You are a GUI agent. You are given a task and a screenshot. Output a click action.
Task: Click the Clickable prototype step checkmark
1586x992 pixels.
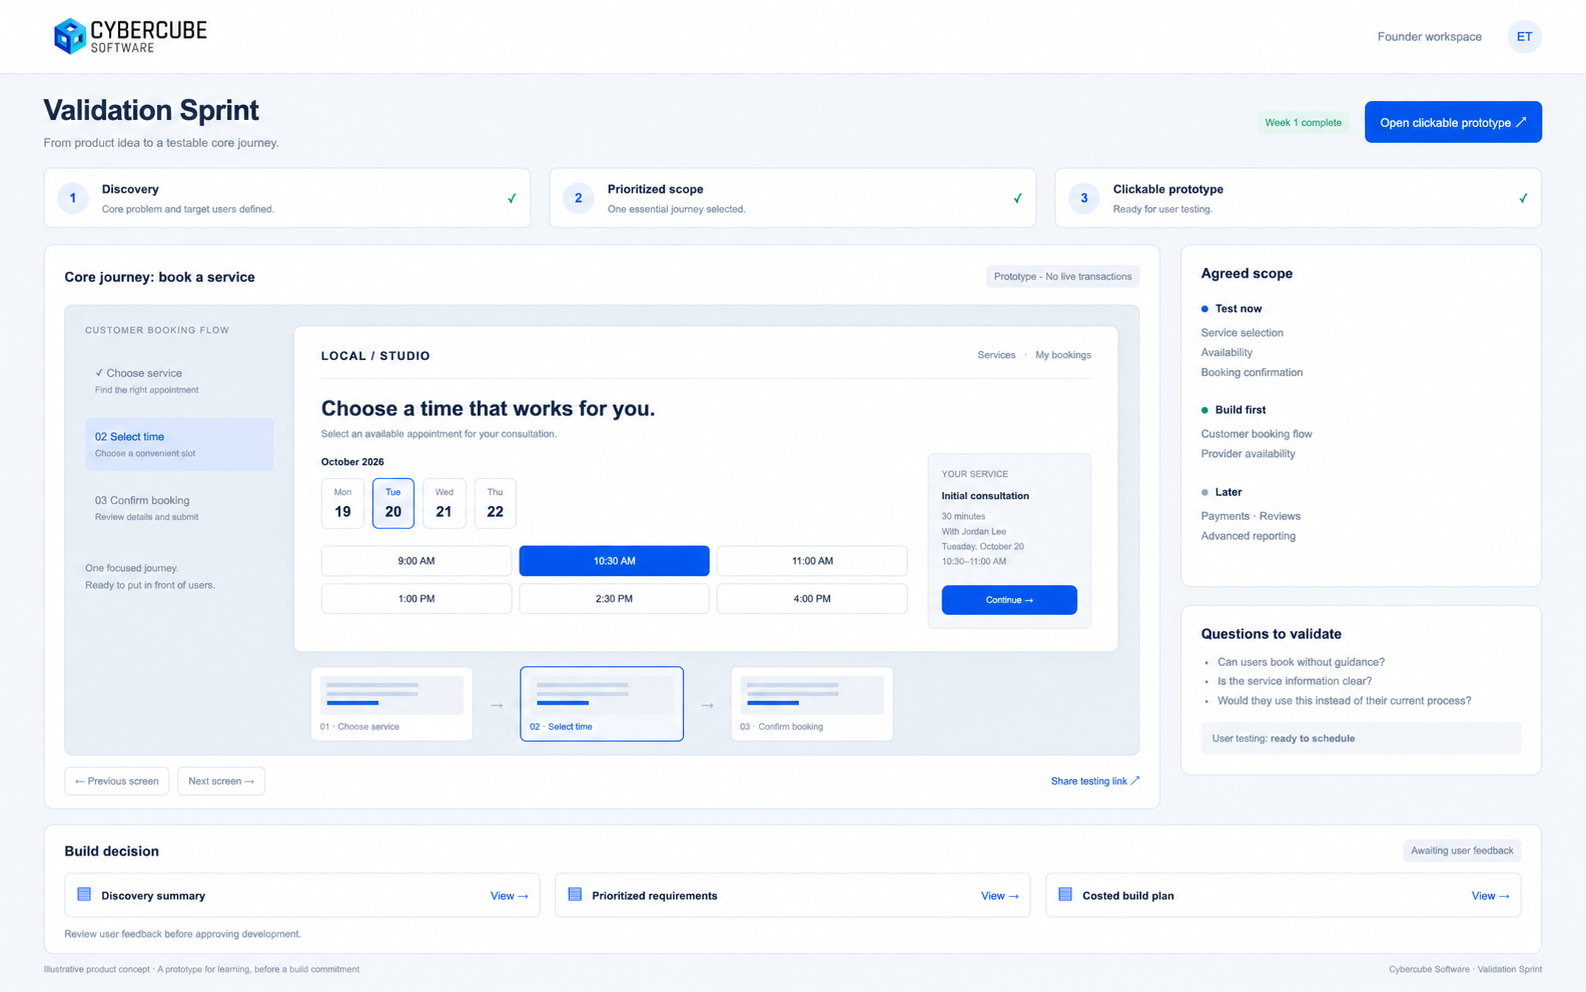tap(1523, 198)
